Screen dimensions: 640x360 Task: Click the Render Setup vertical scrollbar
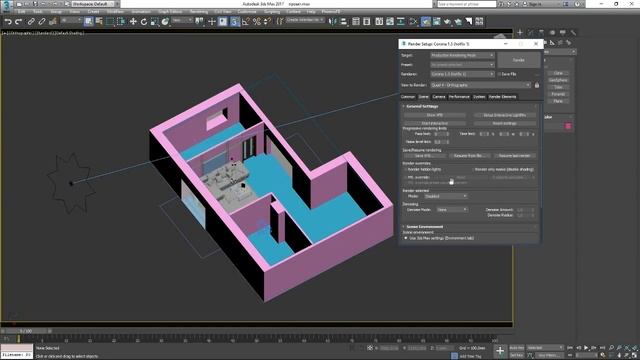click(x=541, y=155)
